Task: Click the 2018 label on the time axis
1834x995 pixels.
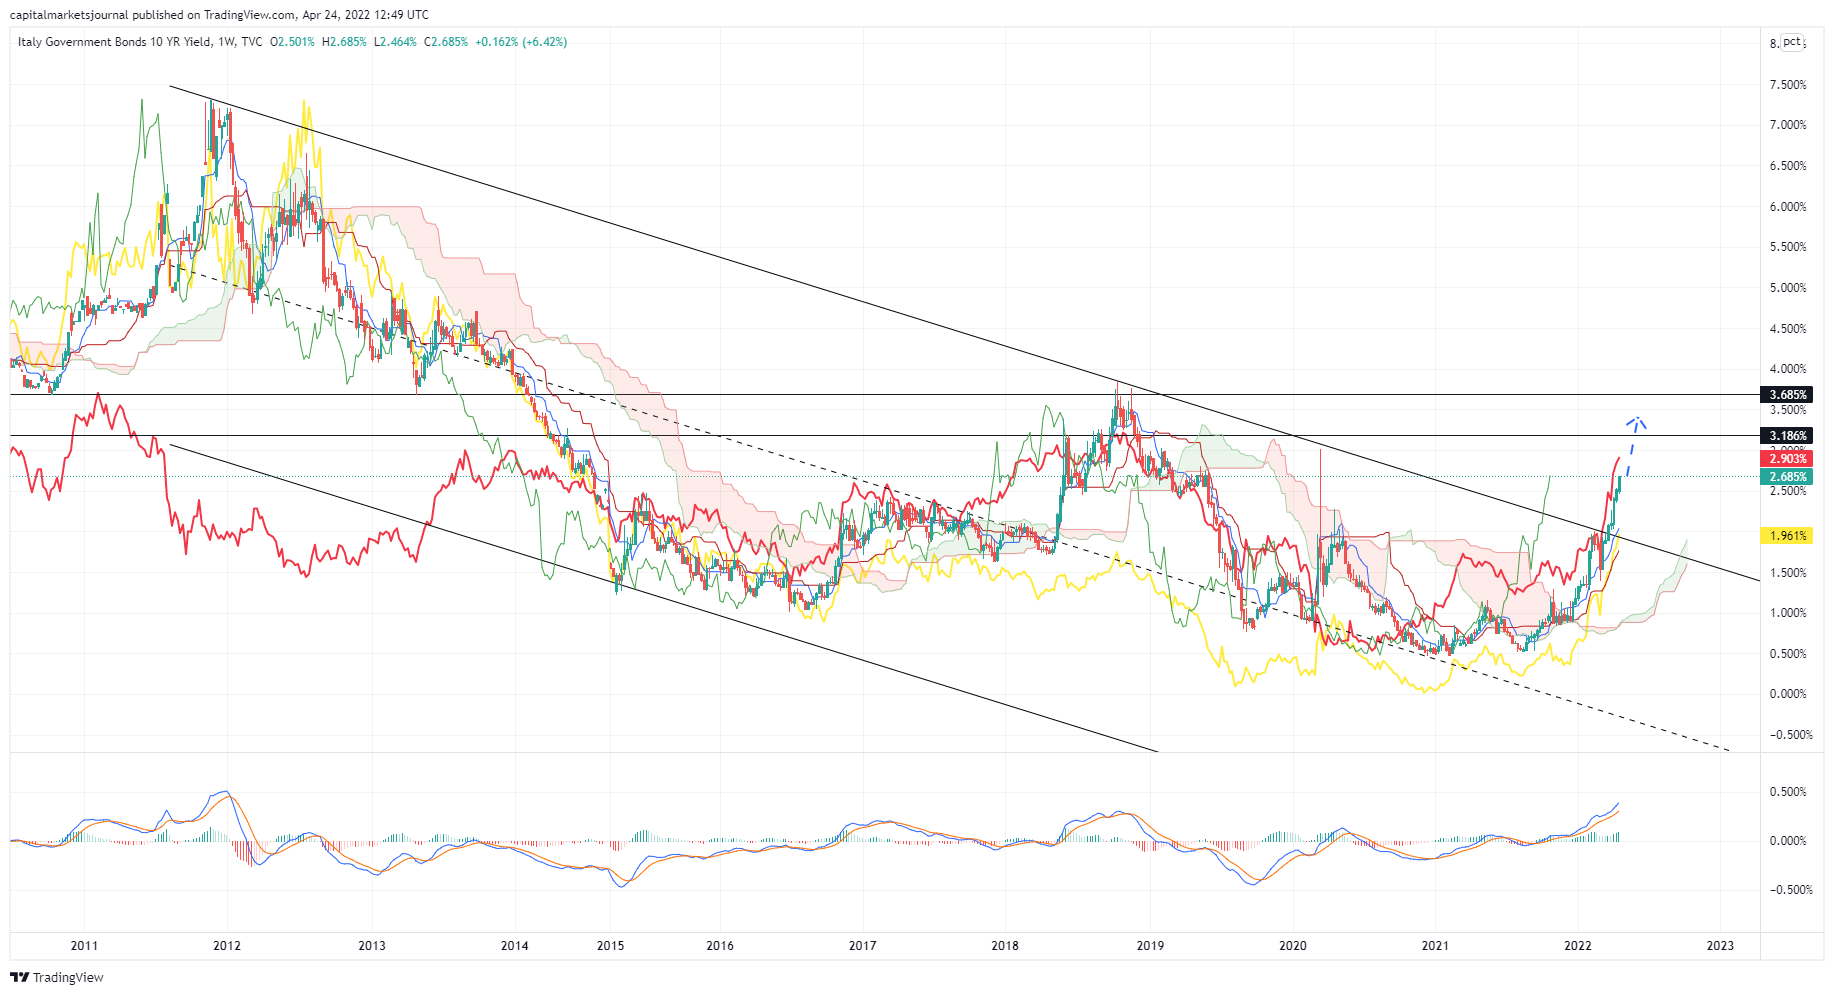Action: [x=1005, y=946]
